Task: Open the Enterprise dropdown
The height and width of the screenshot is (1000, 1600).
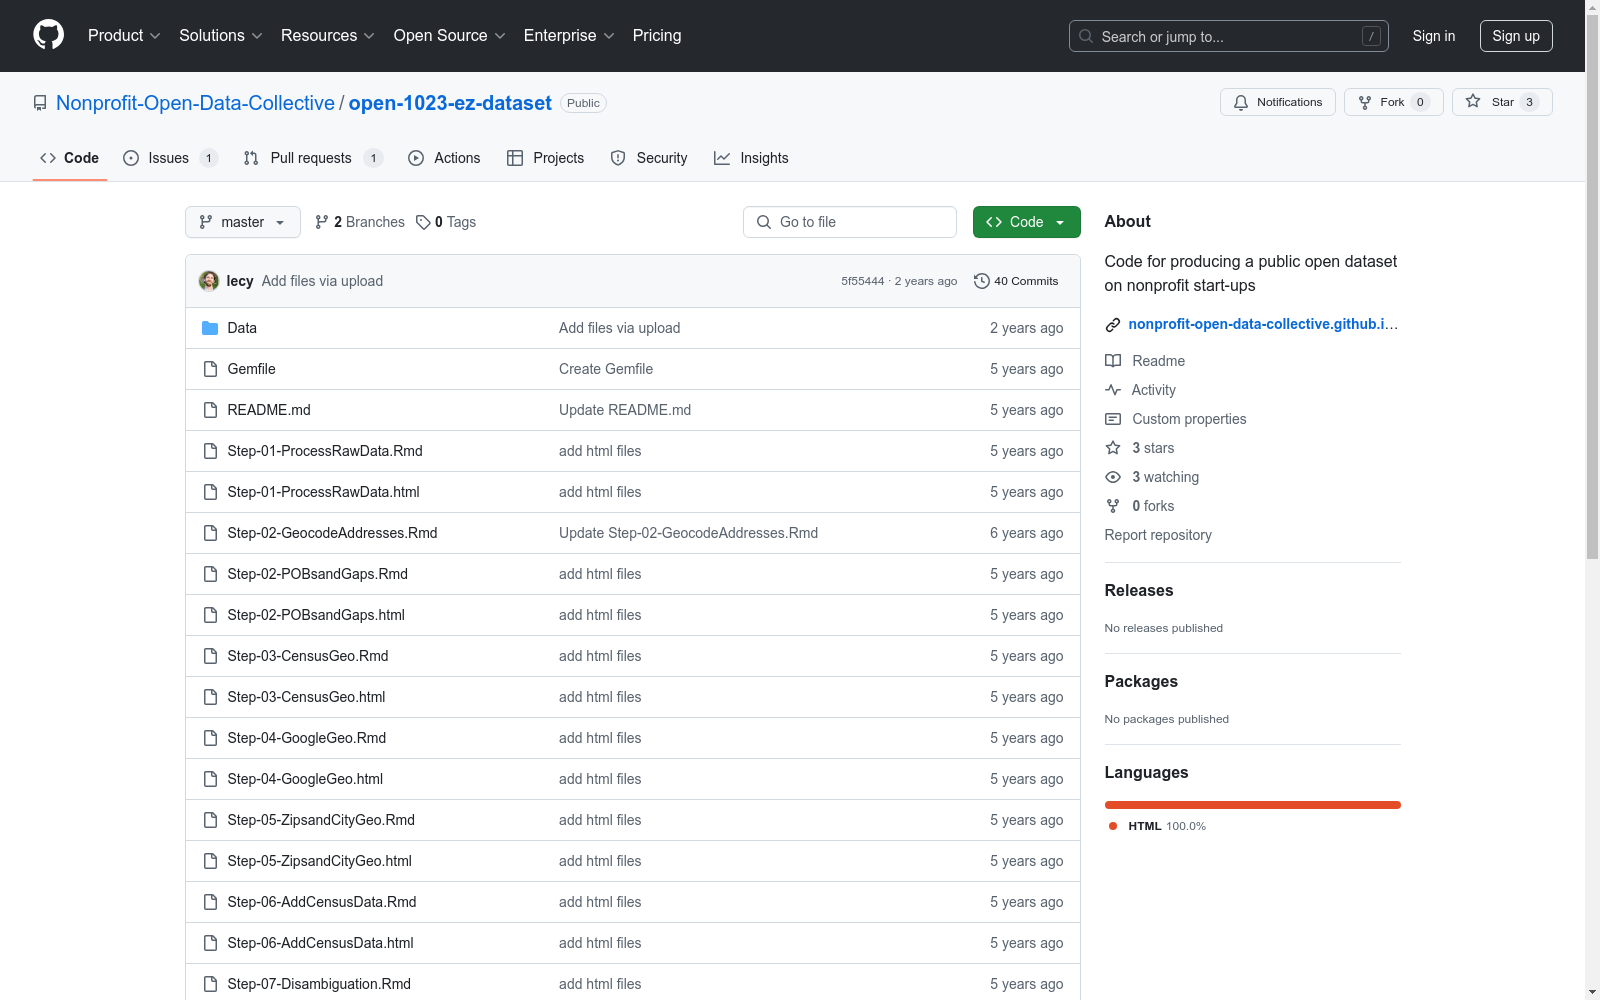Action: [x=569, y=35]
